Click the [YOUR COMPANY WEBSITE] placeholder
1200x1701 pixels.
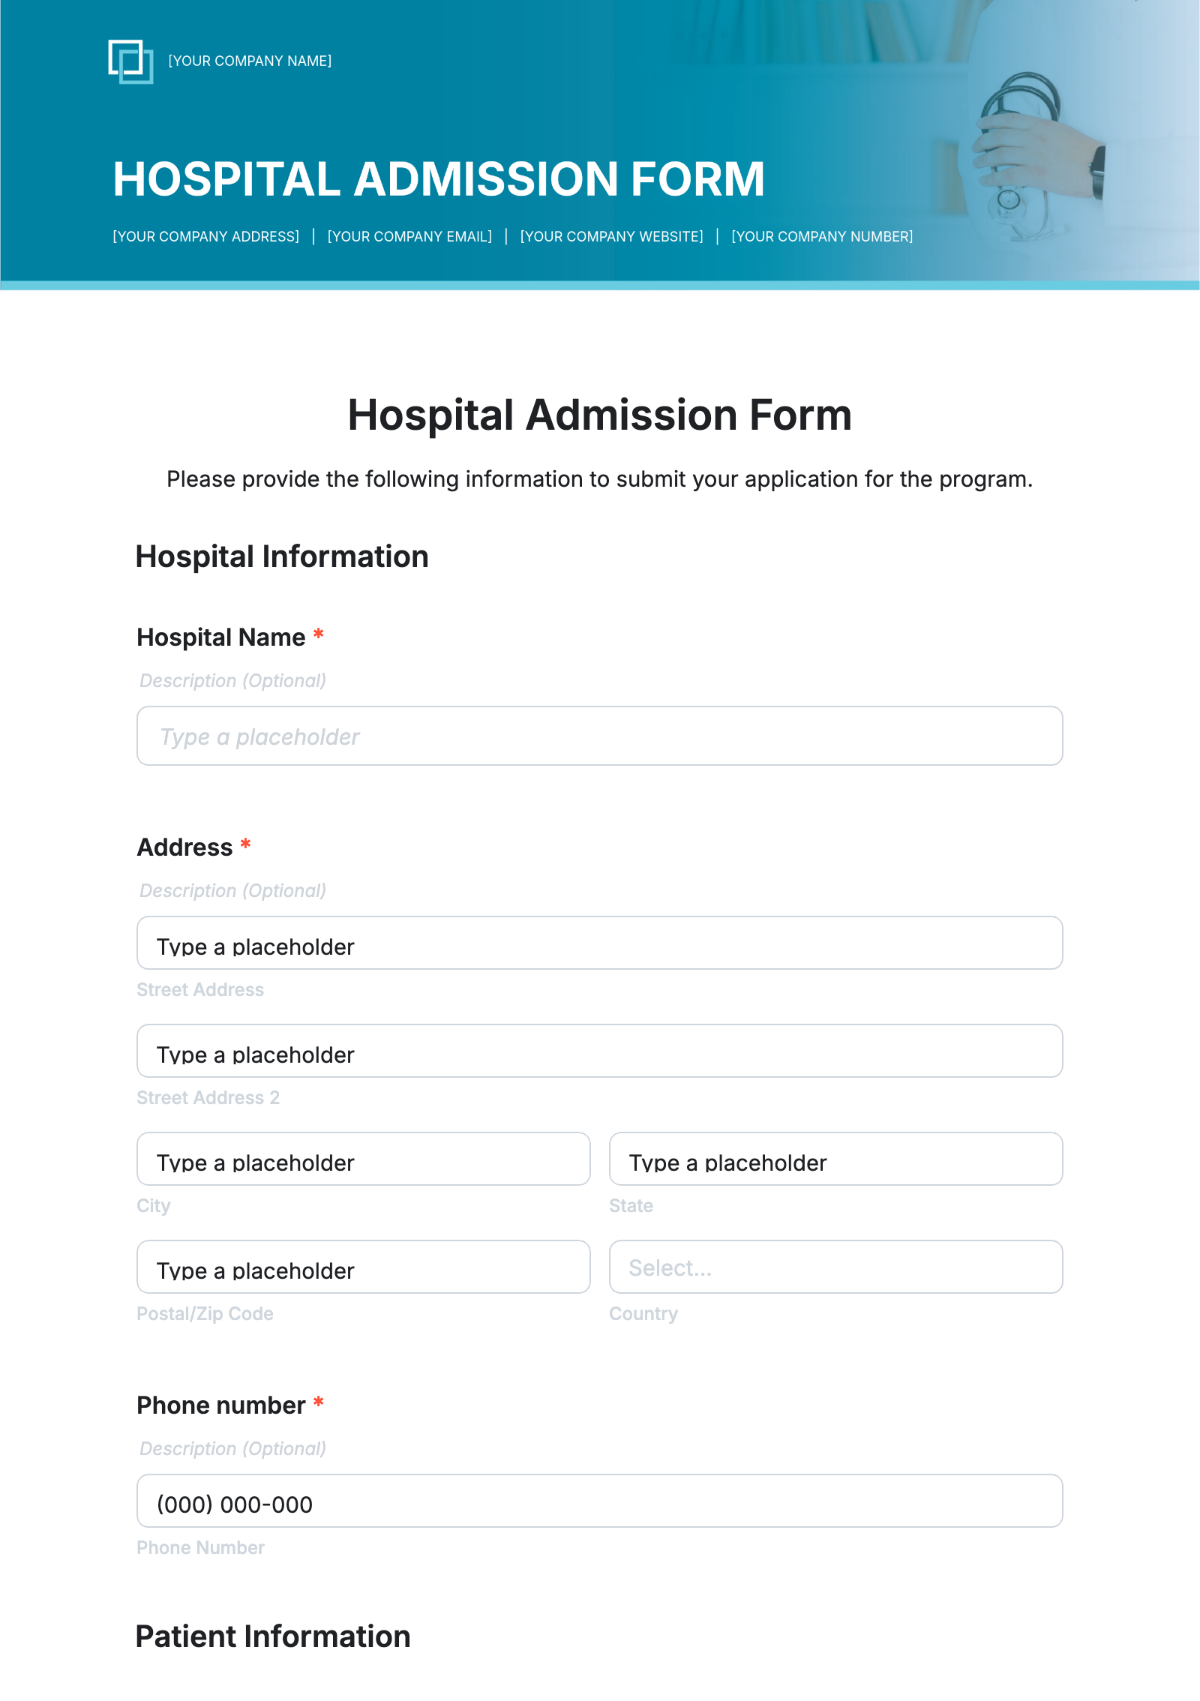pos(612,237)
